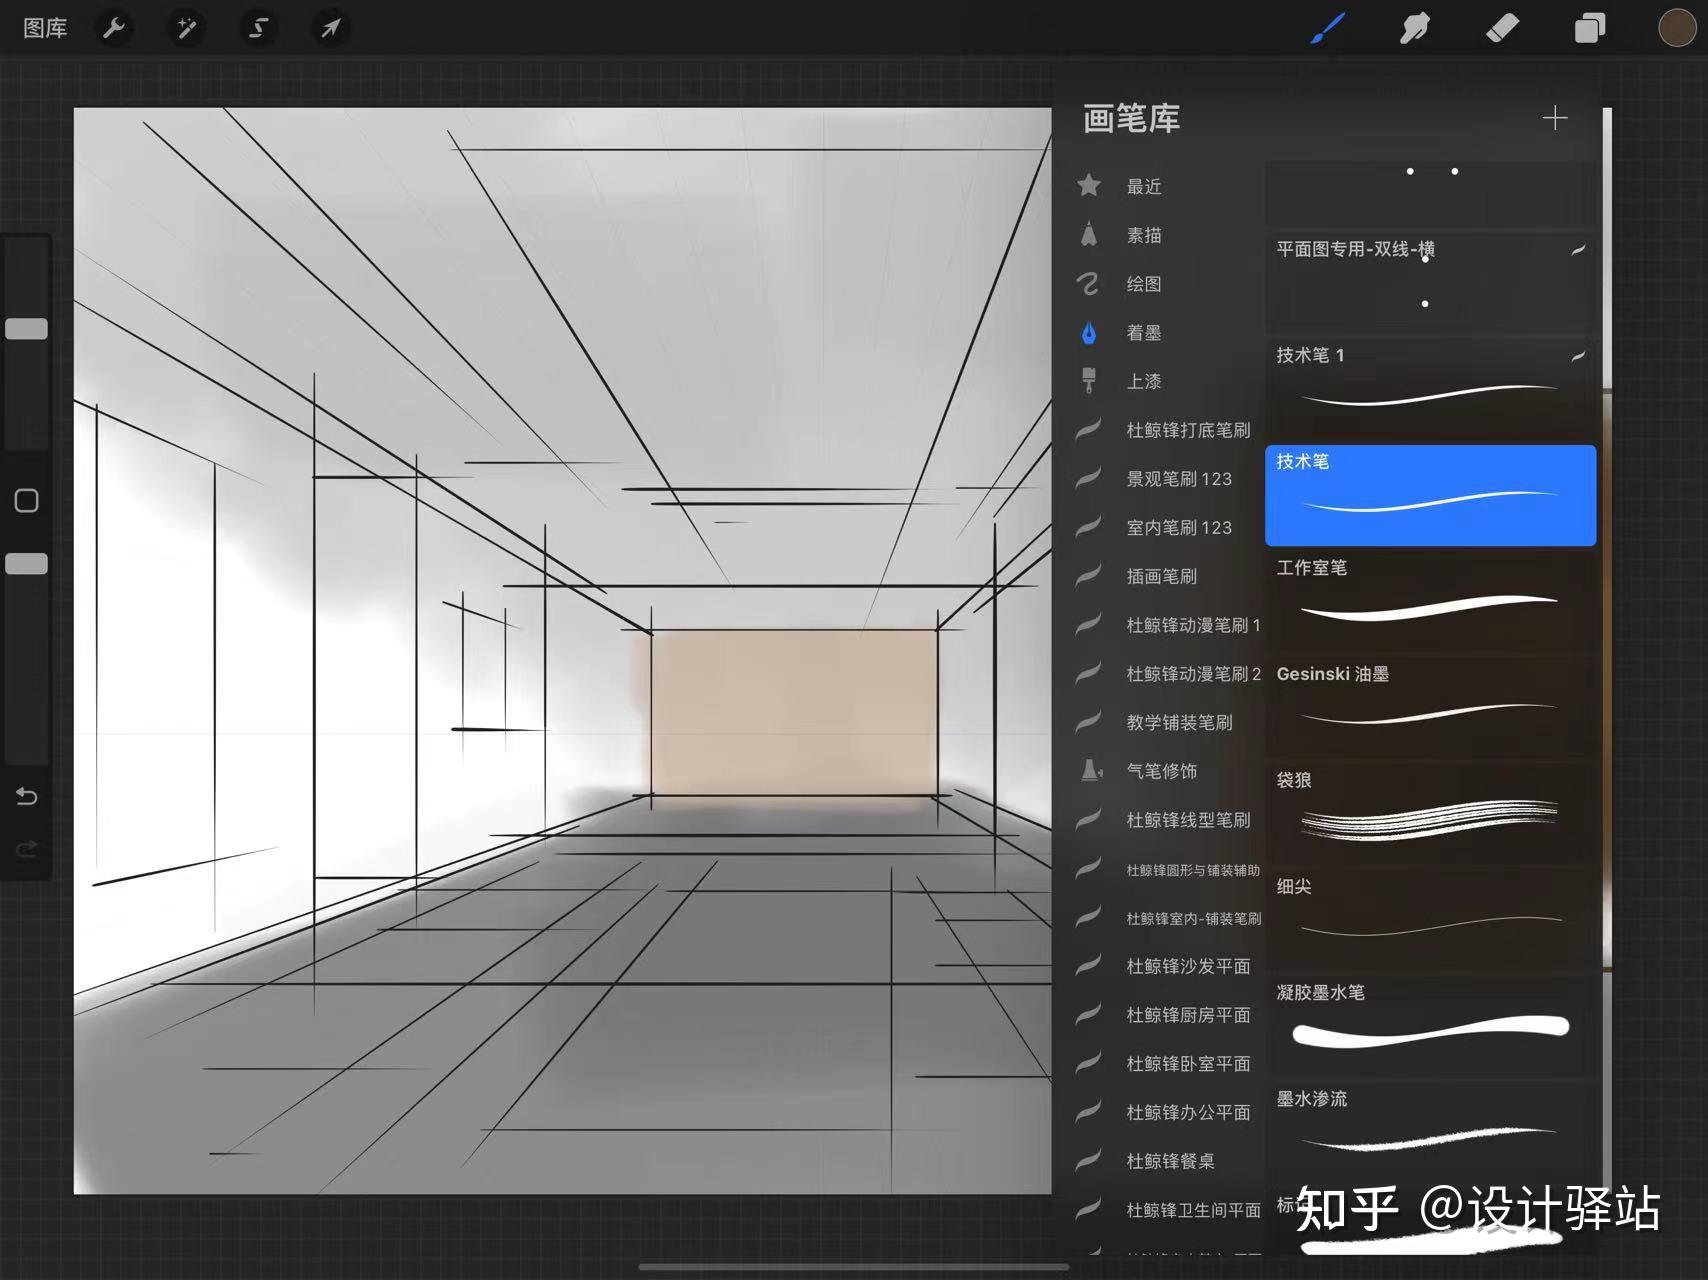Open the 绘图 drawing brush set
1708x1280 pixels.
(1167, 284)
